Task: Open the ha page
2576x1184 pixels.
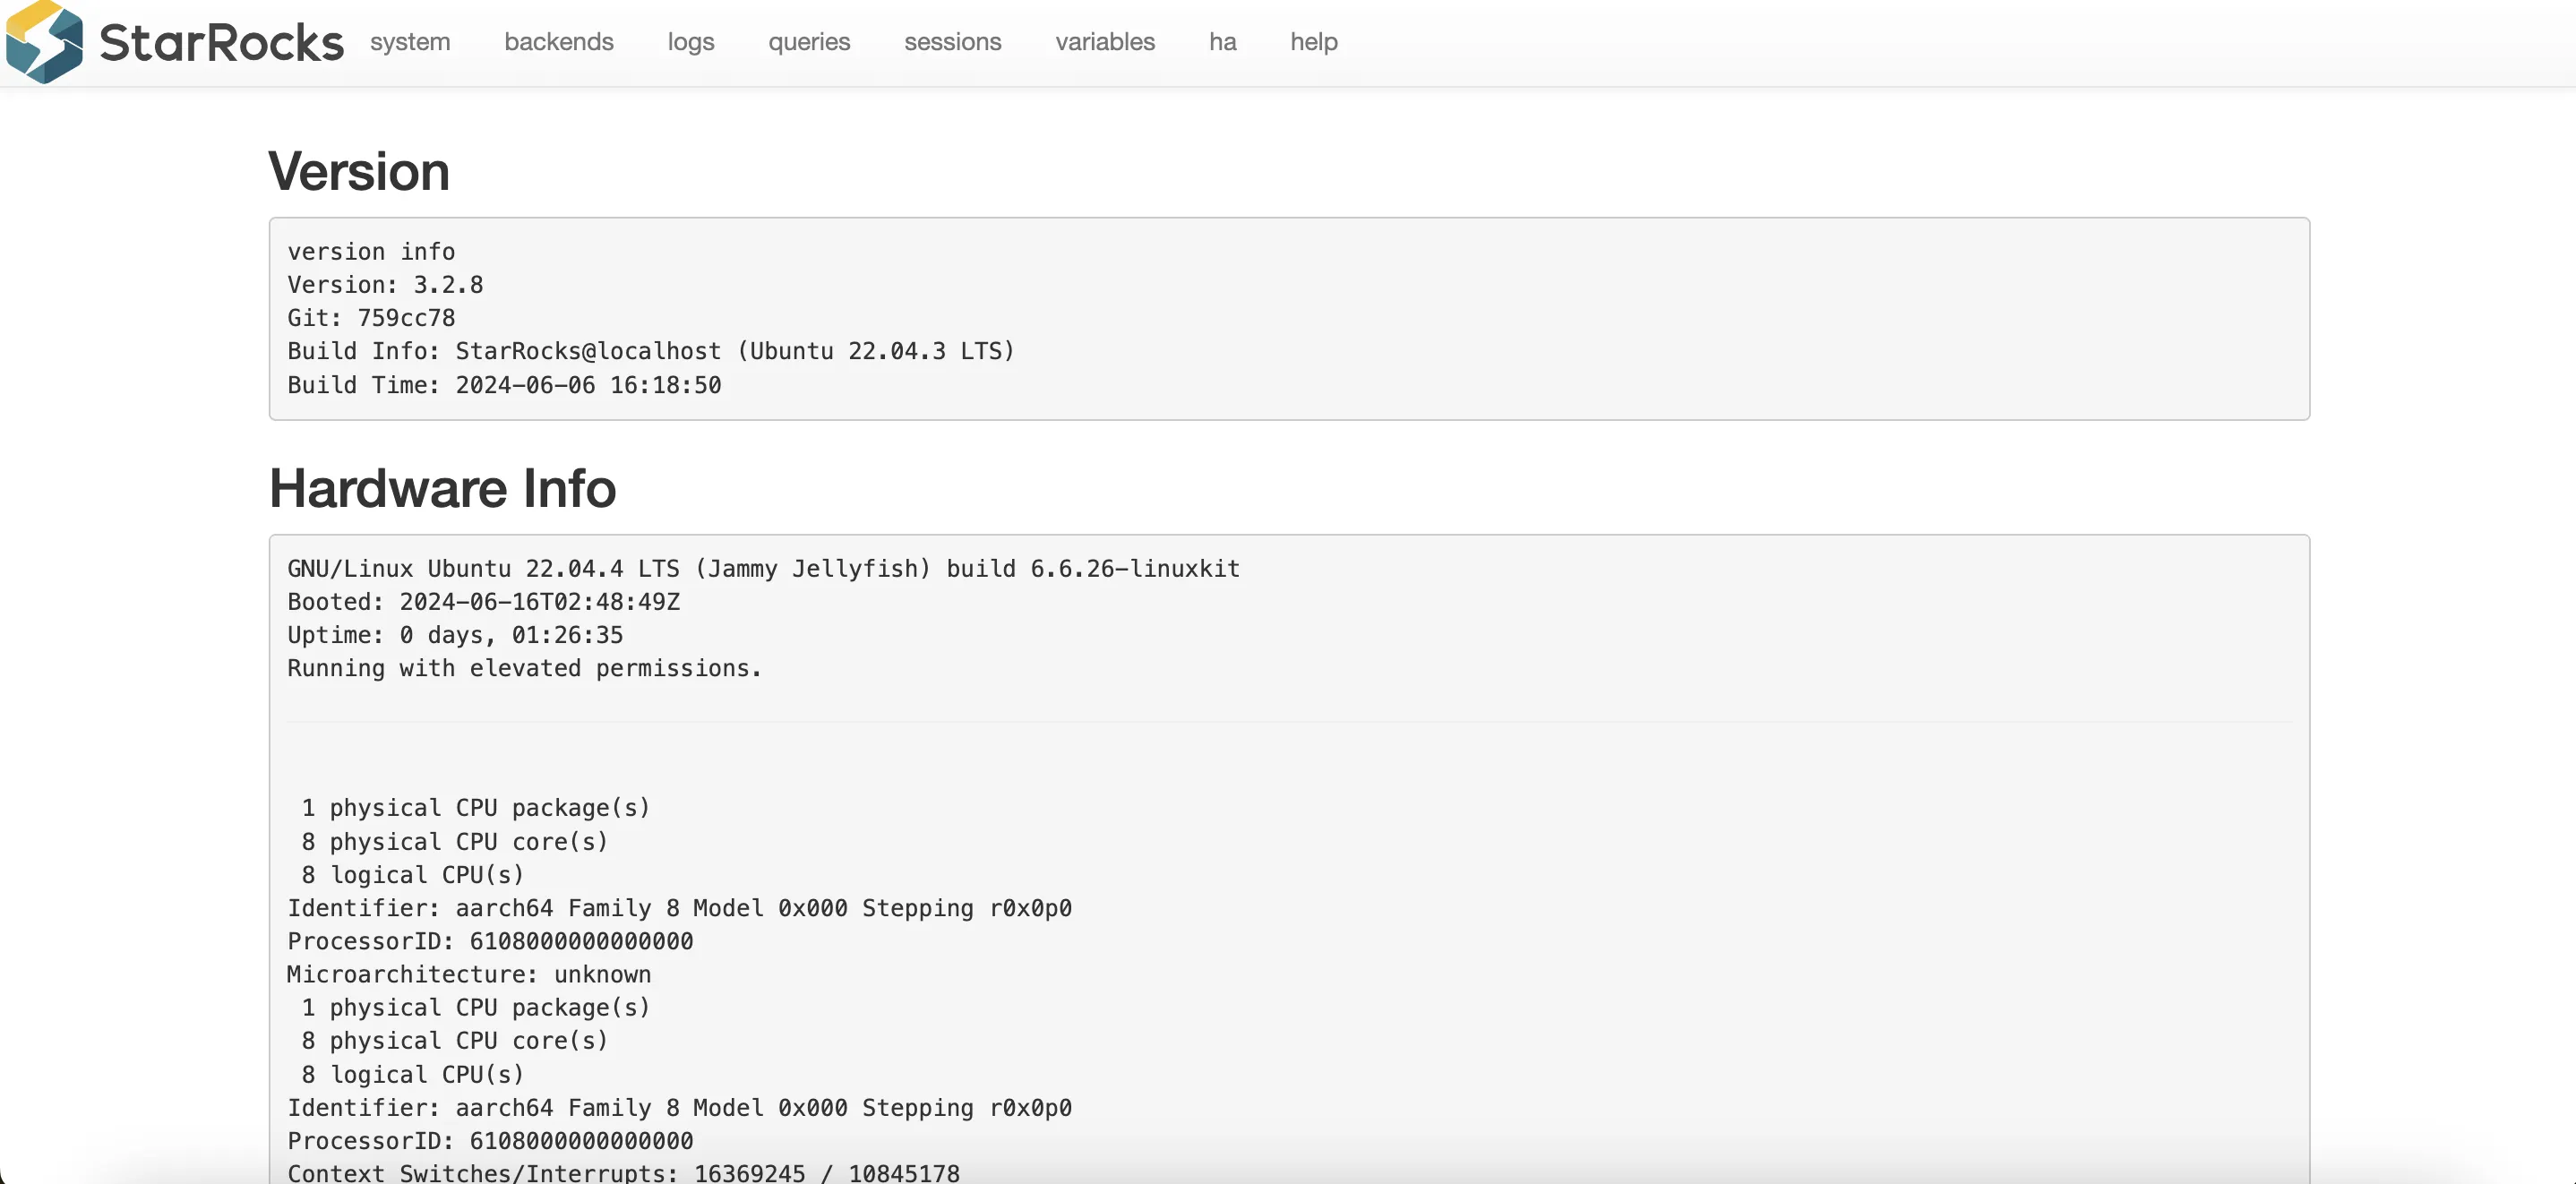Action: (1222, 42)
